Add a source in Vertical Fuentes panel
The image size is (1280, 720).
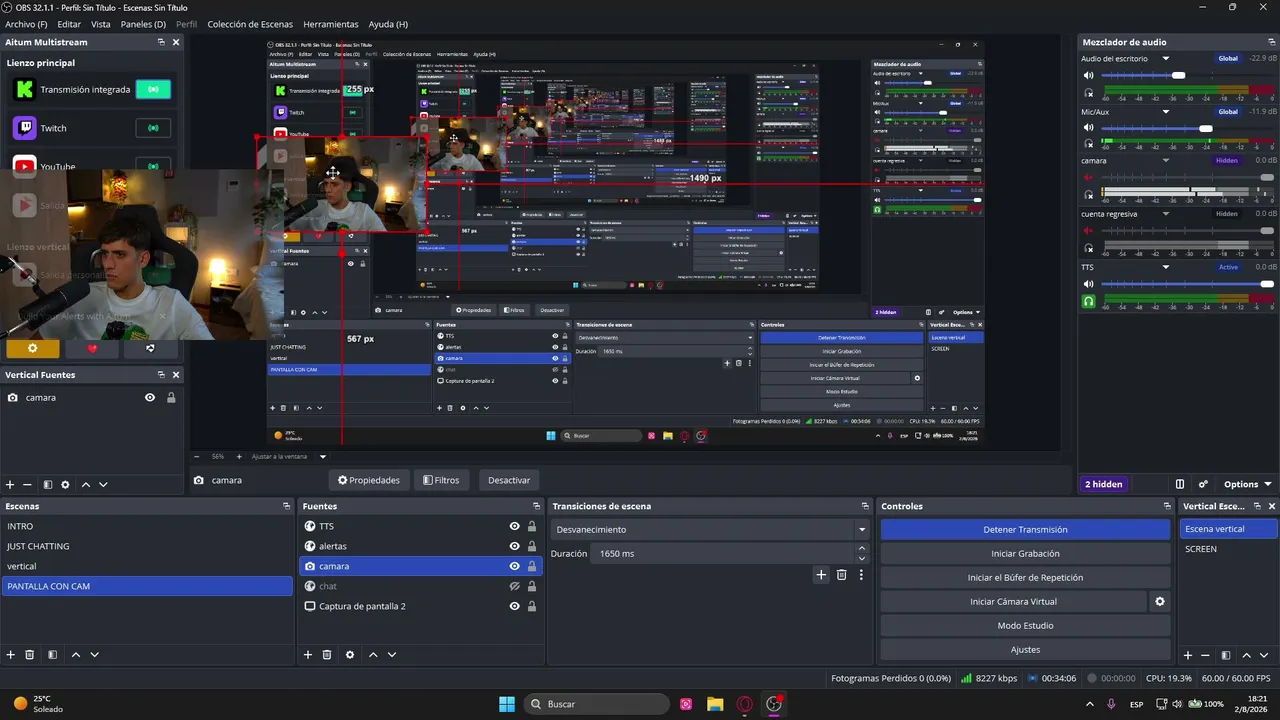click(x=11, y=484)
